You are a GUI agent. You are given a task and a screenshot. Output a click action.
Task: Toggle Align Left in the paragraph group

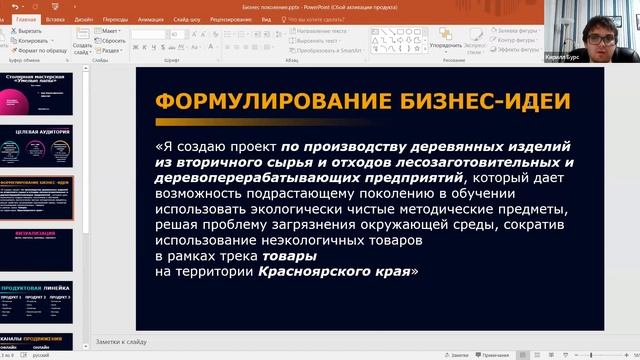[228, 47]
